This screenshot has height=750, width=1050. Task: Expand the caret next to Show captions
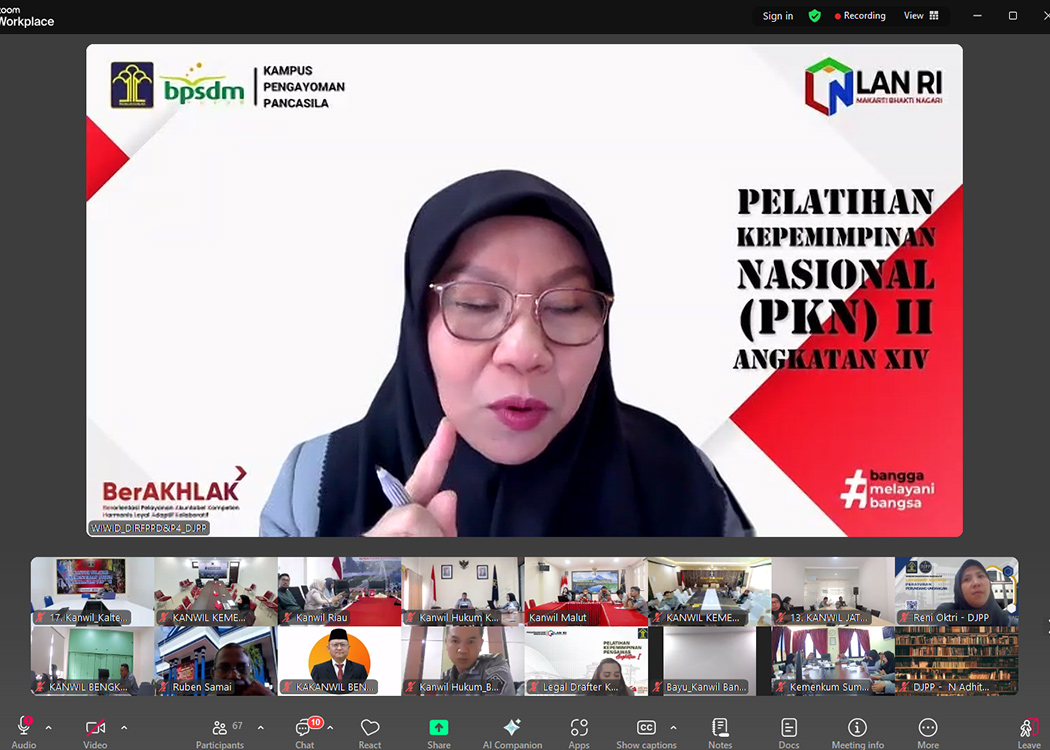coord(673,728)
